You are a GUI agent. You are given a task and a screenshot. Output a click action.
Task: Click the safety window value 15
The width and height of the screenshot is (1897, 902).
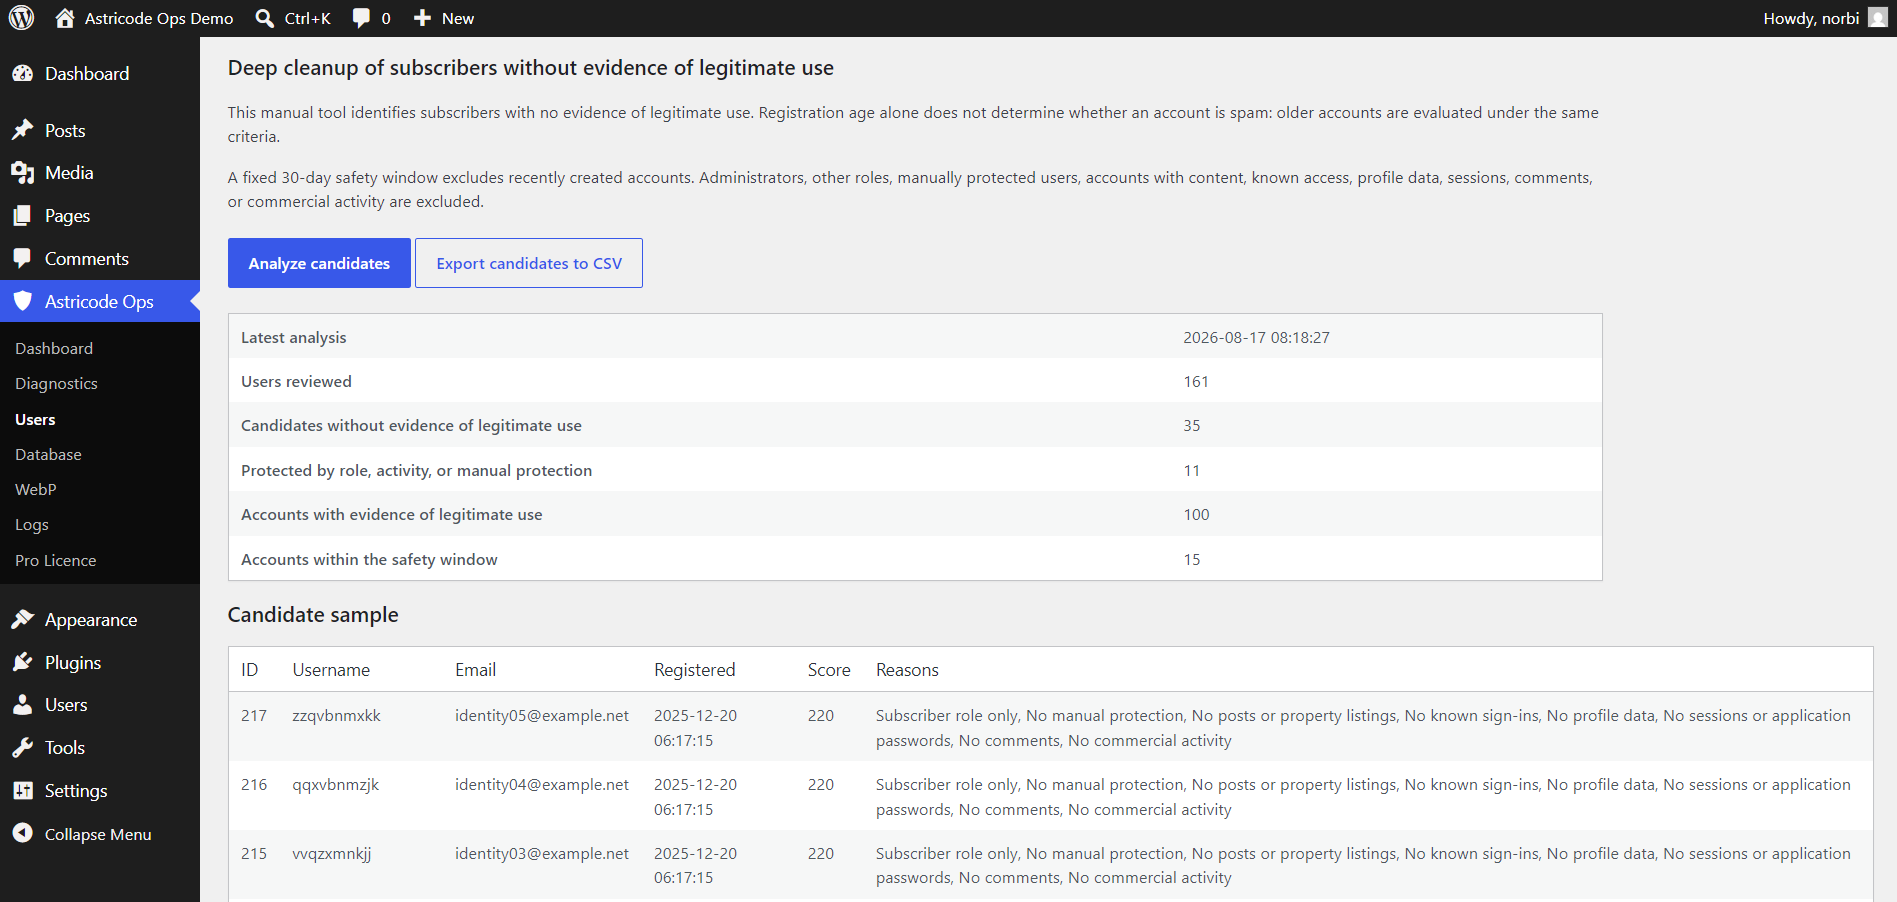pyautogui.click(x=1192, y=560)
